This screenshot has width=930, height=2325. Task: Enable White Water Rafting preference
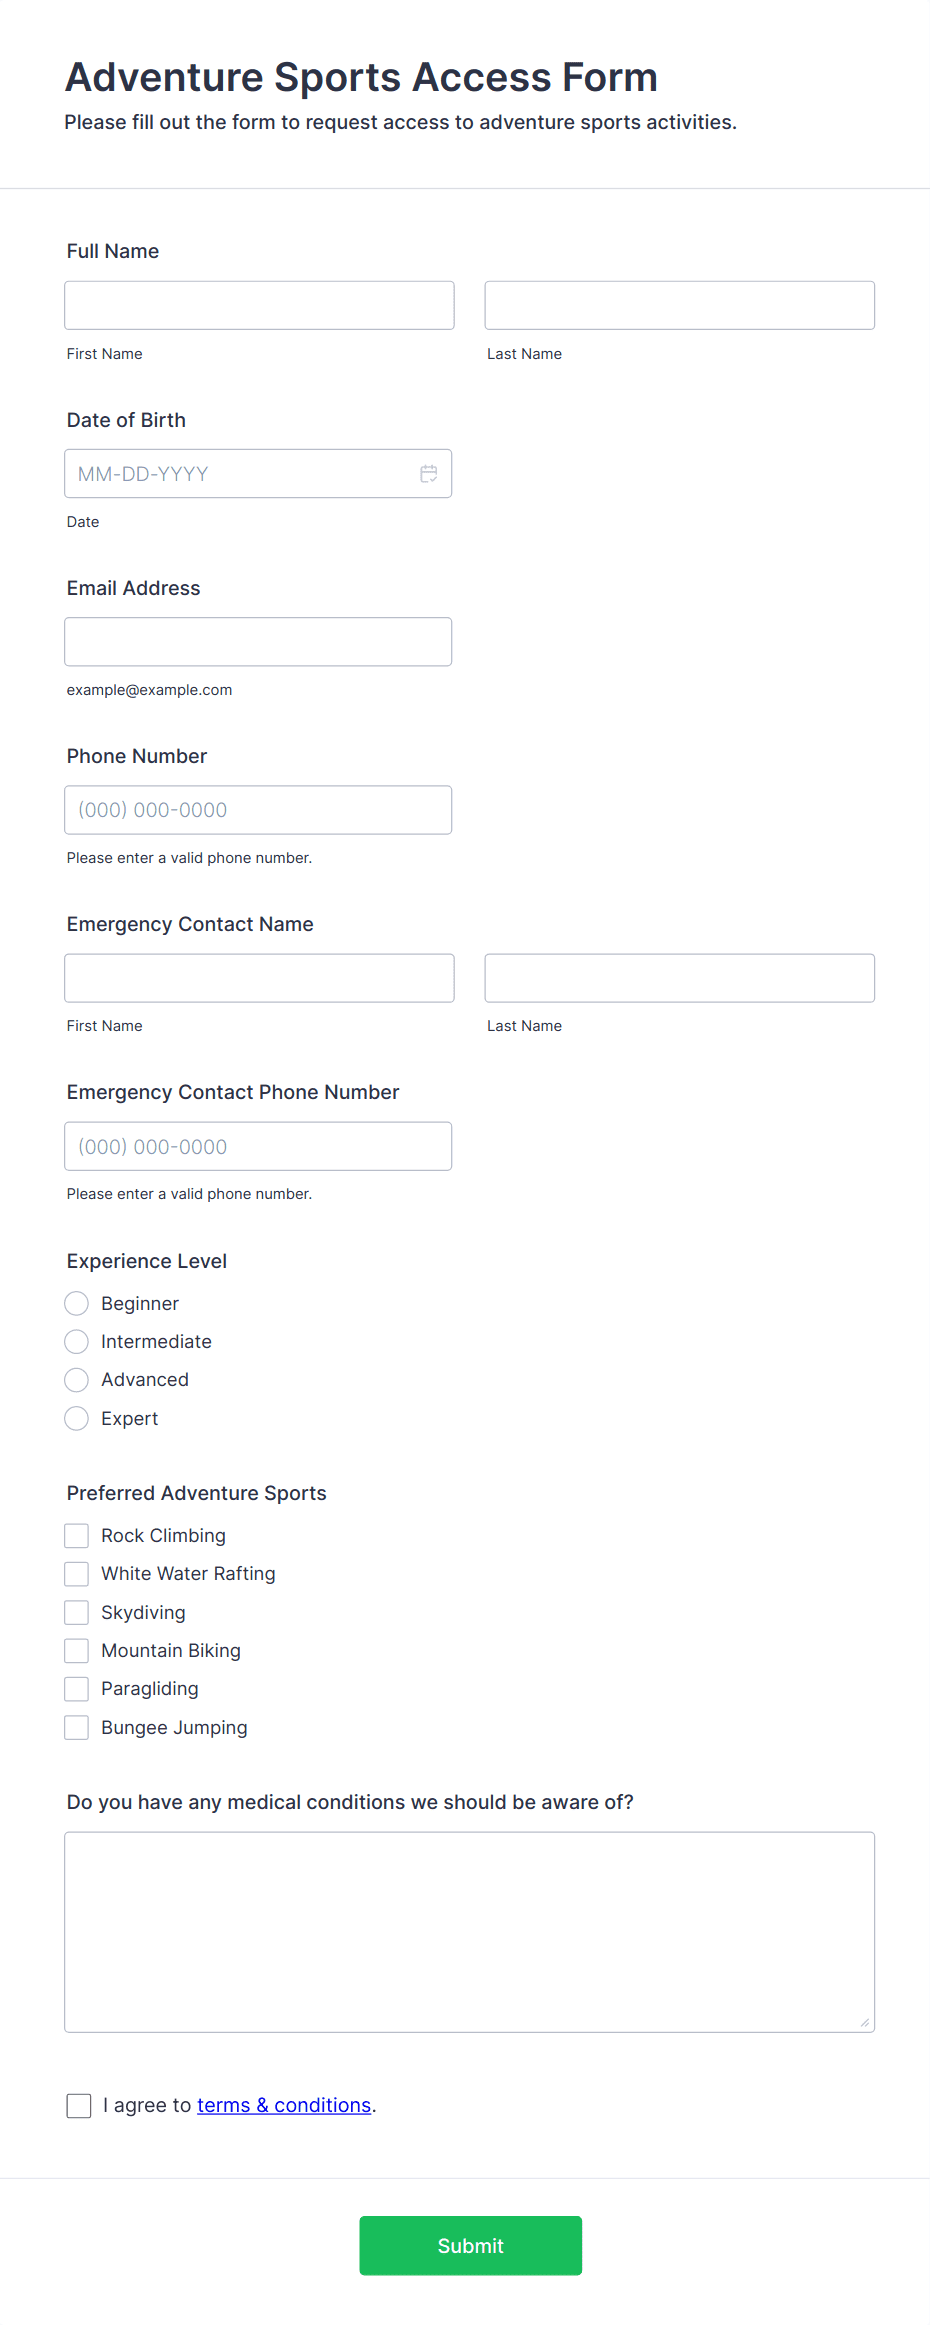[77, 1573]
